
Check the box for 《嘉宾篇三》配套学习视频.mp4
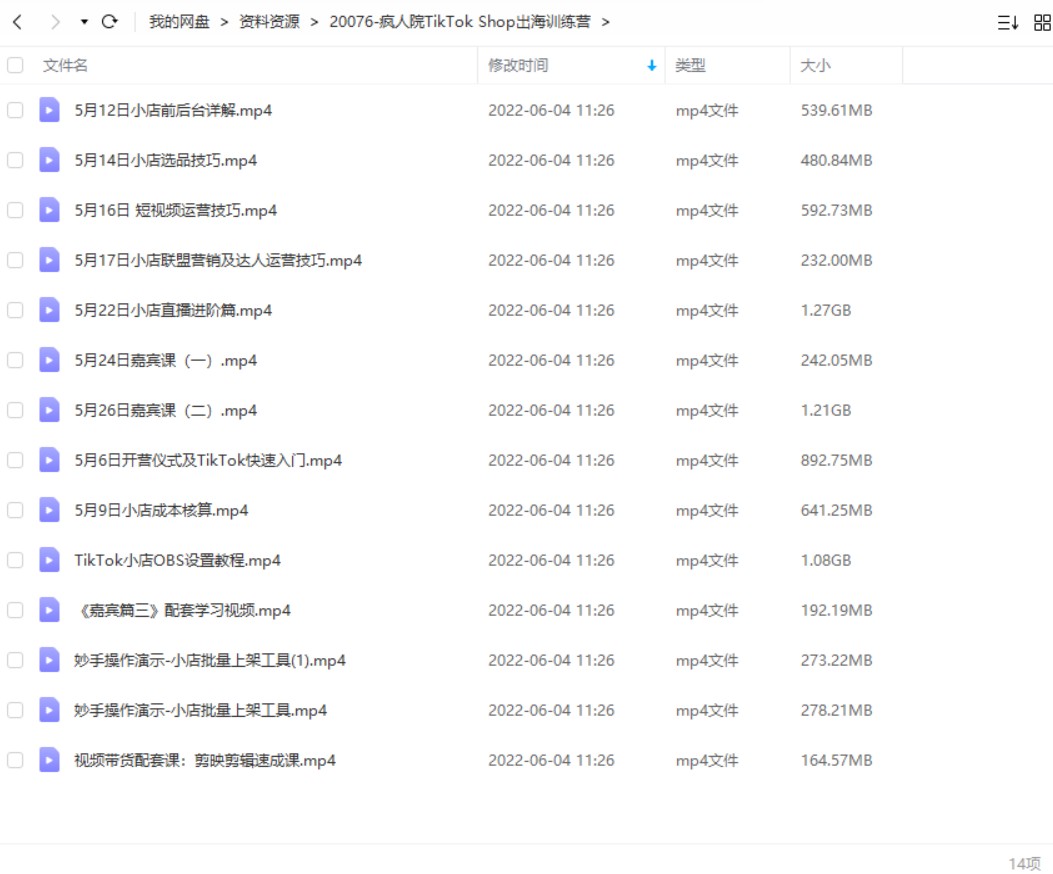15,610
